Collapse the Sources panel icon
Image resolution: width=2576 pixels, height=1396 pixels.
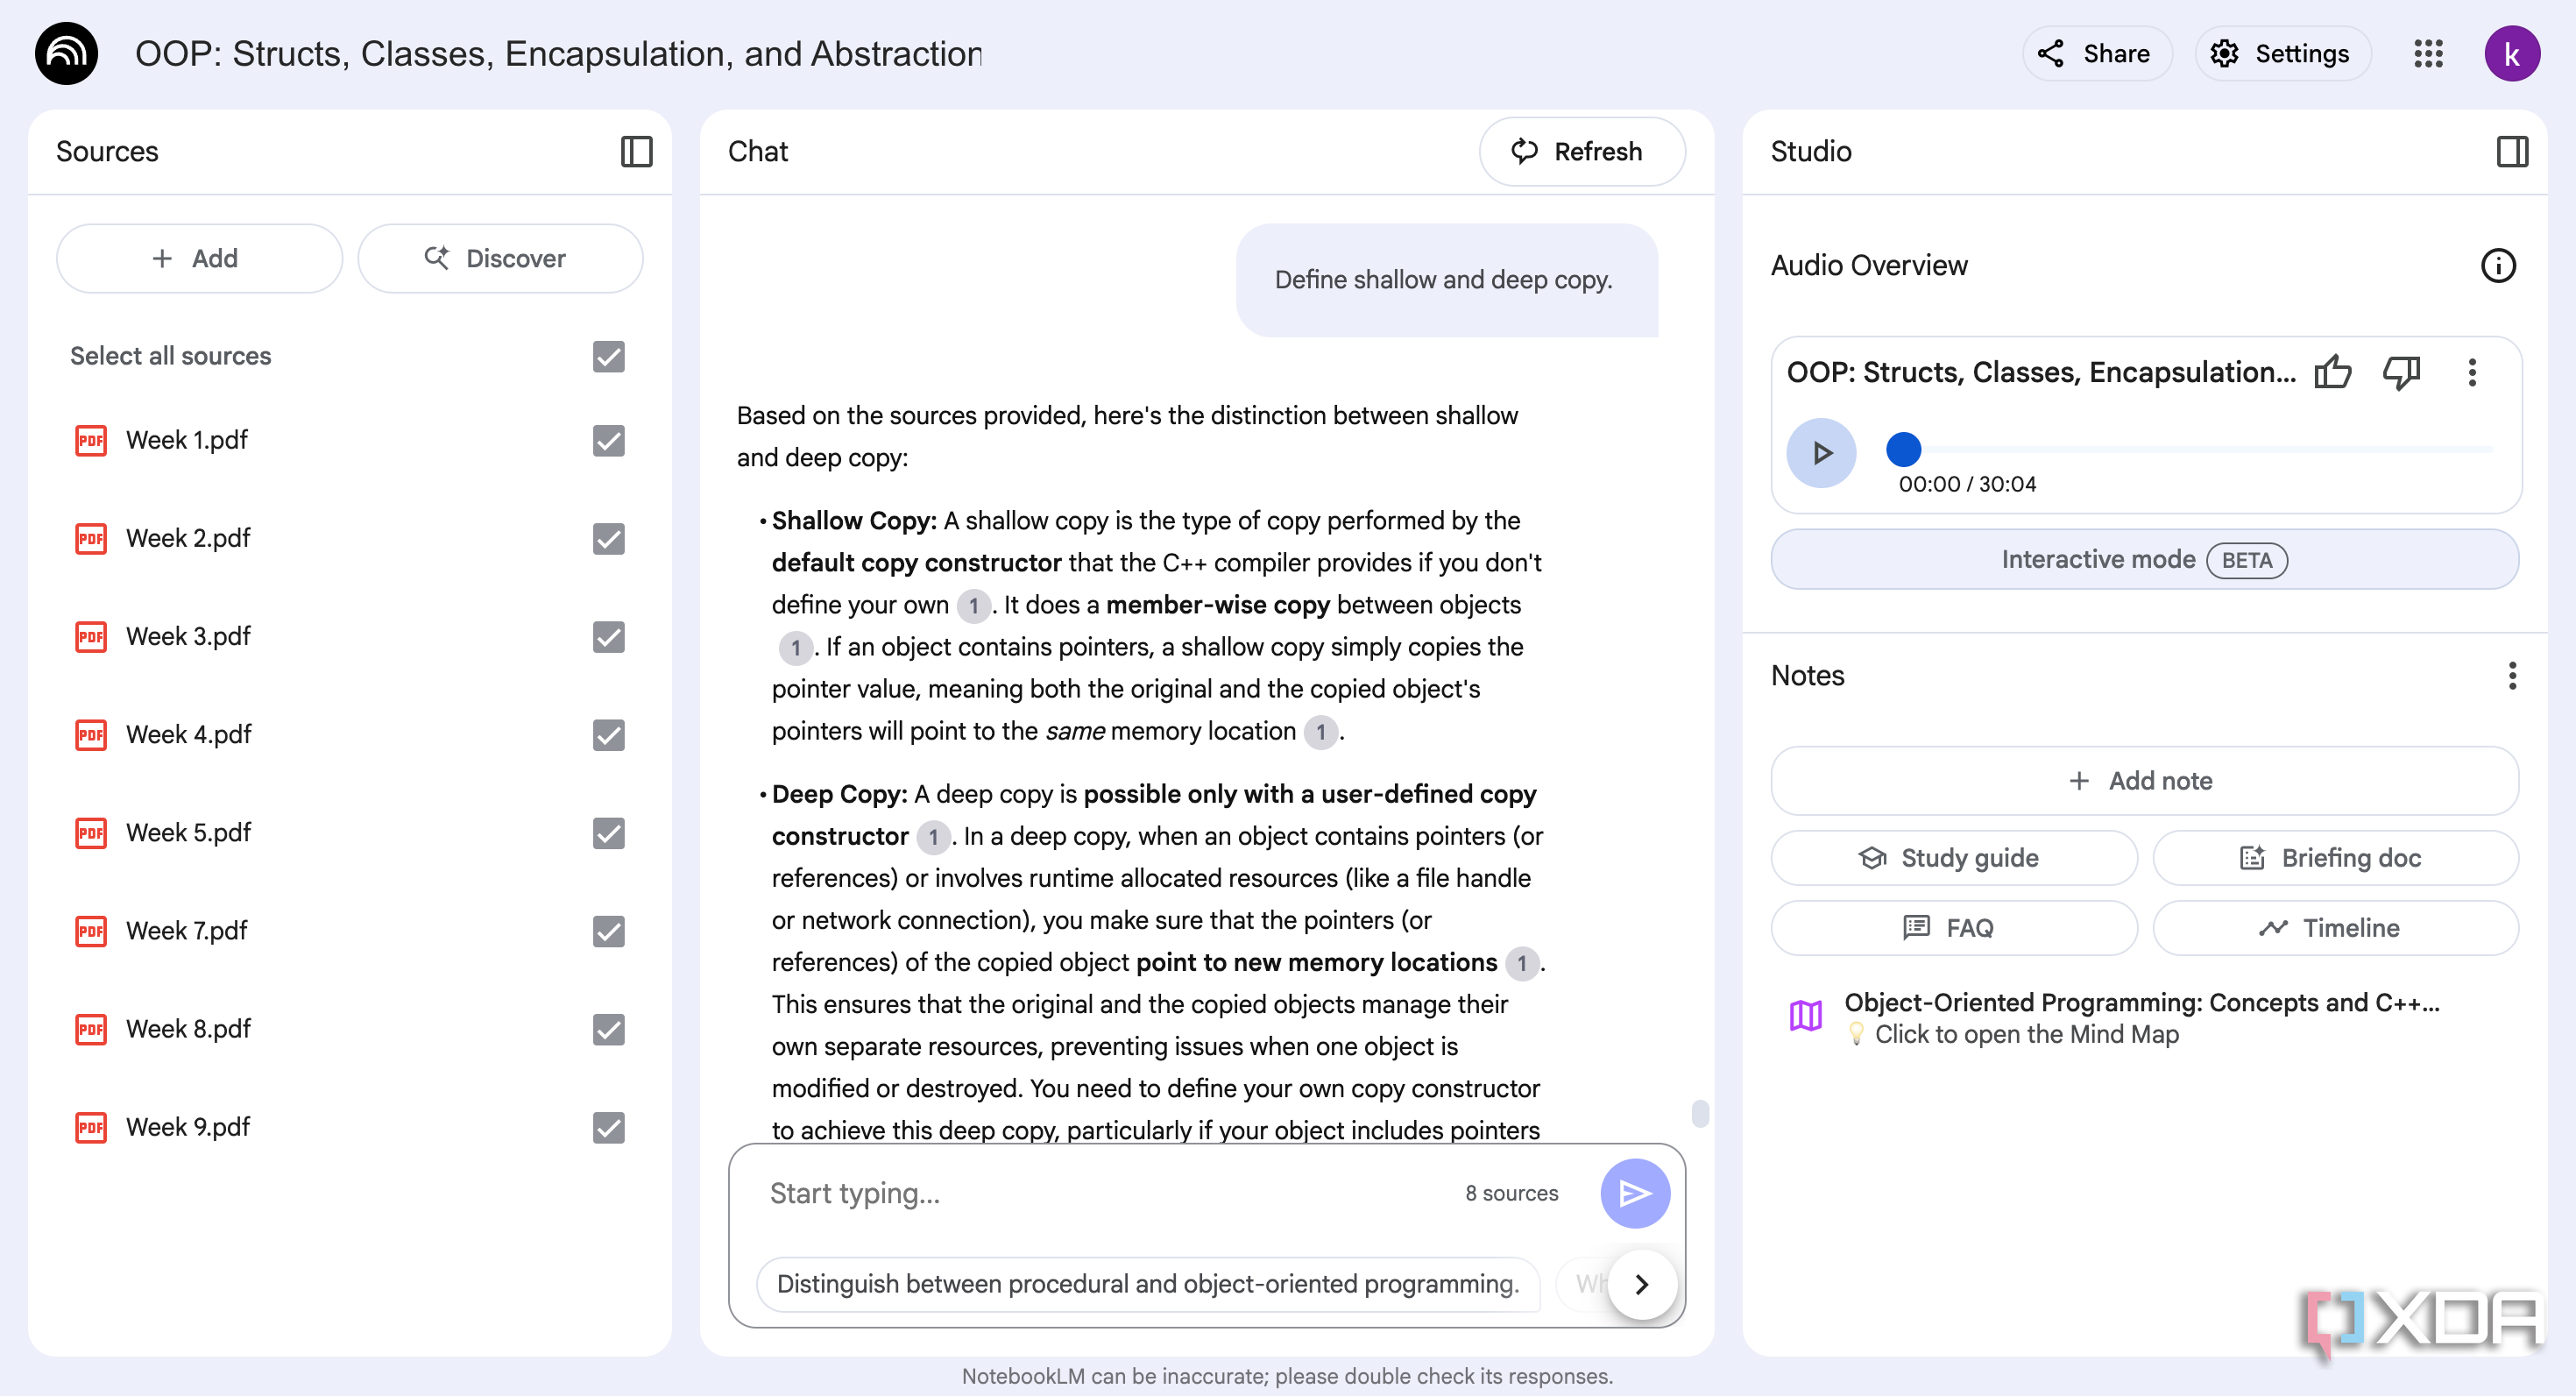pos(636,151)
